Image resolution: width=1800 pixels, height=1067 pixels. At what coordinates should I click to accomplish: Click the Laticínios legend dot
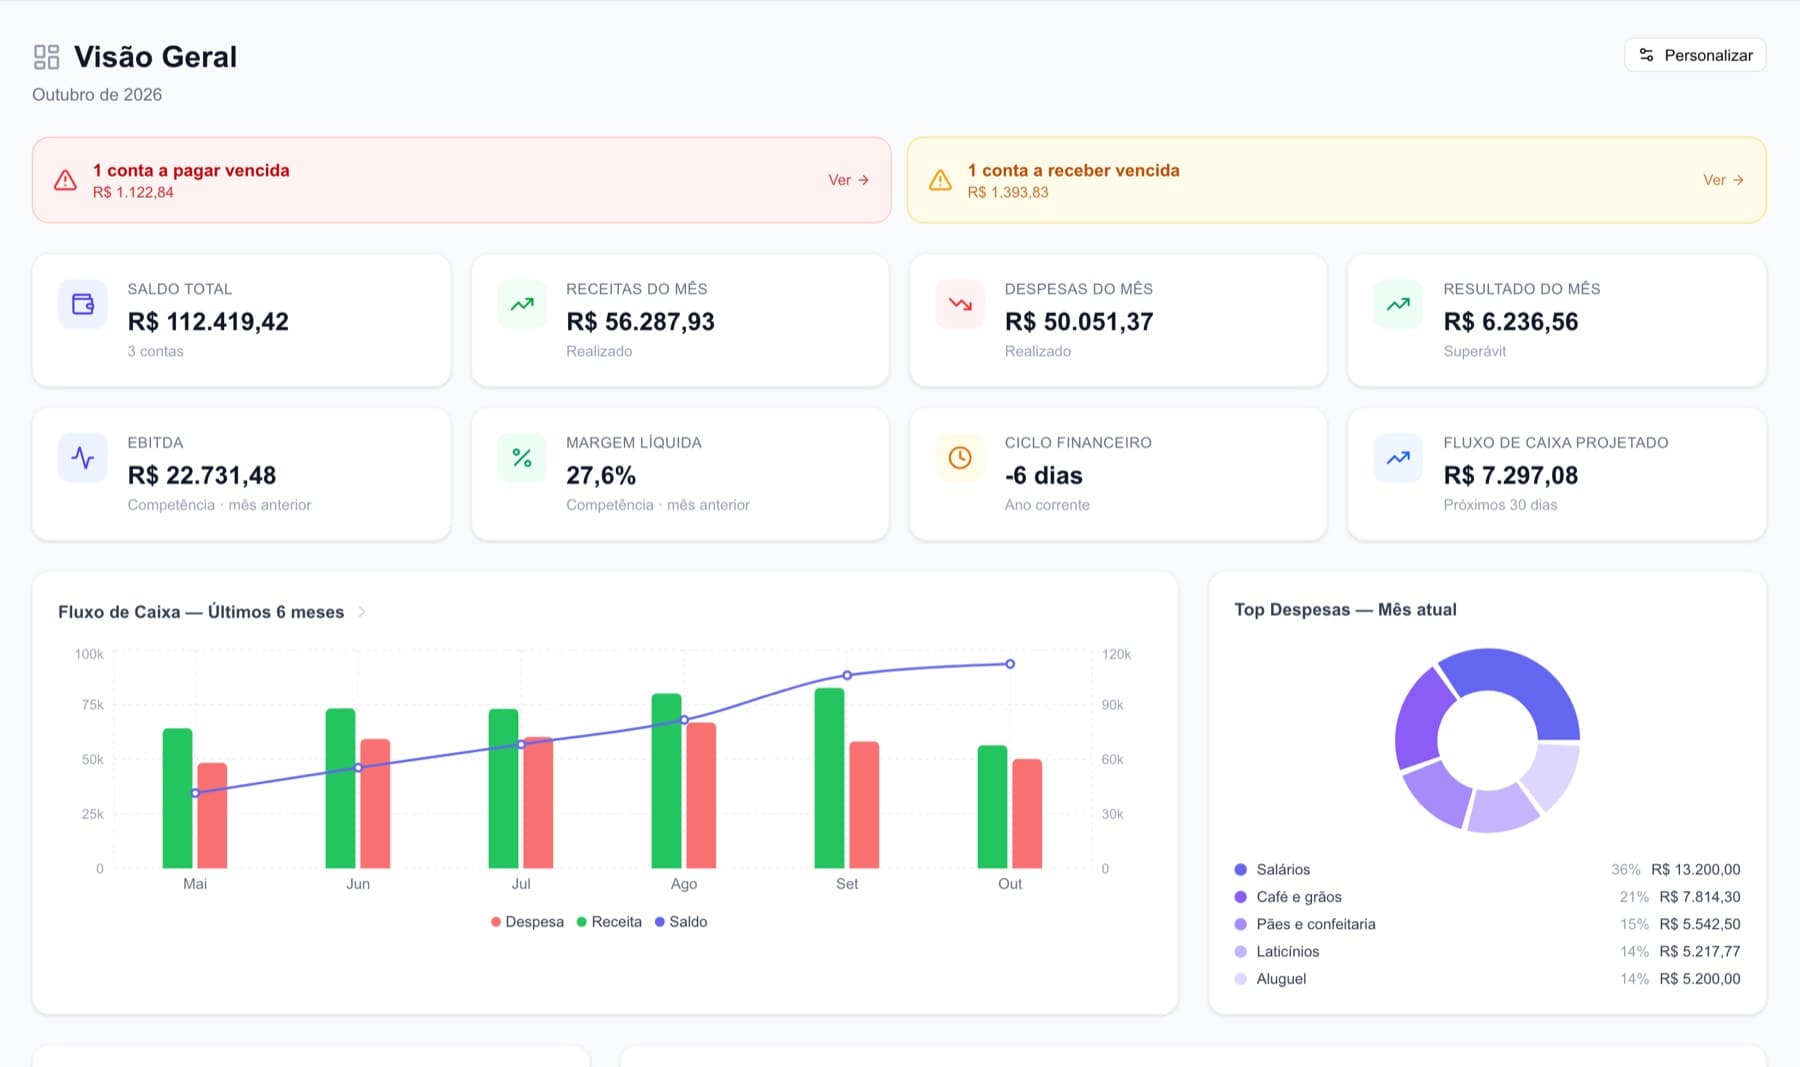(1241, 952)
